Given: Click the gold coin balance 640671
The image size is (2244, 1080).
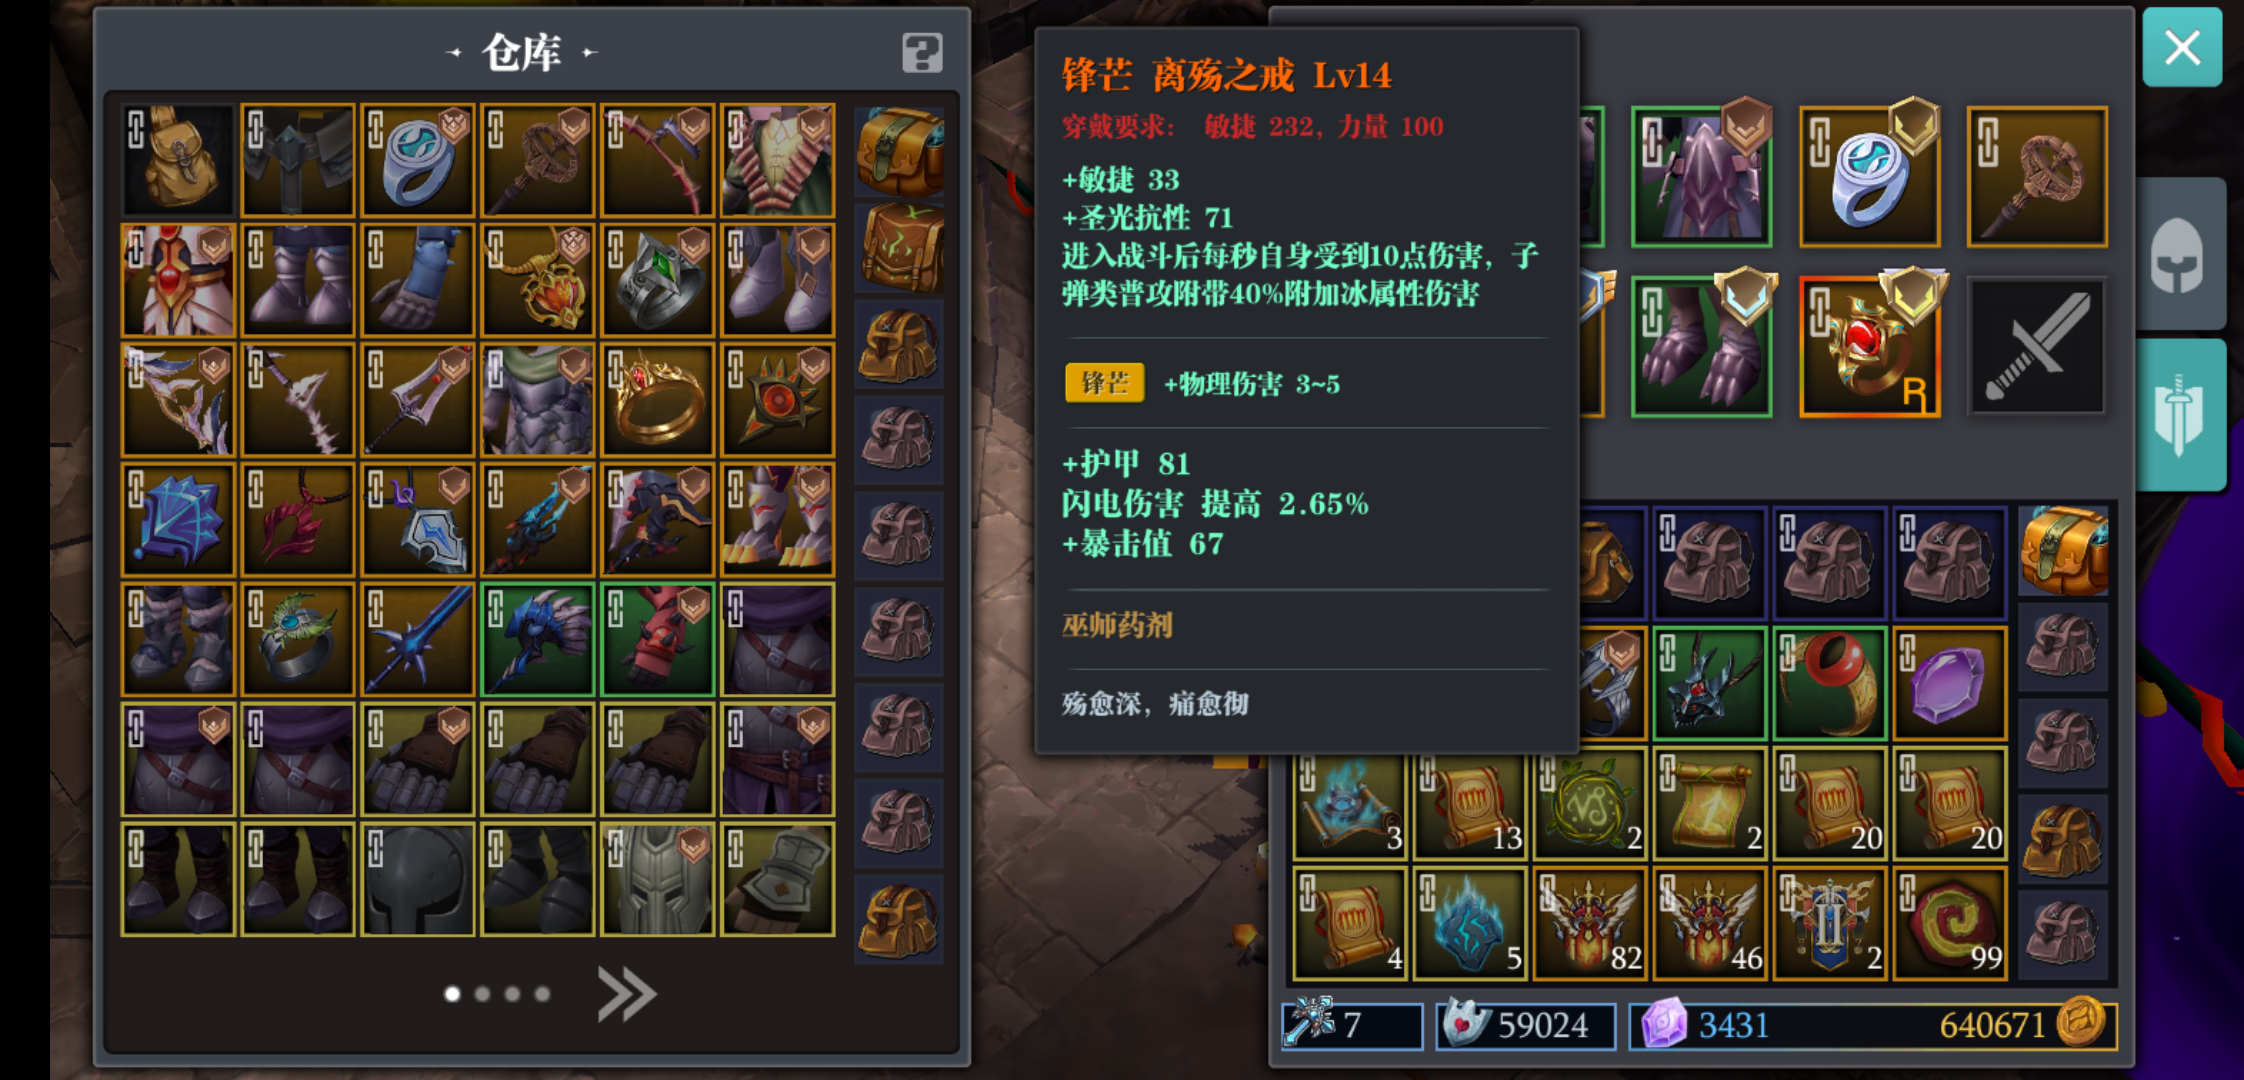Looking at the screenshot, I should 2020,1025.
